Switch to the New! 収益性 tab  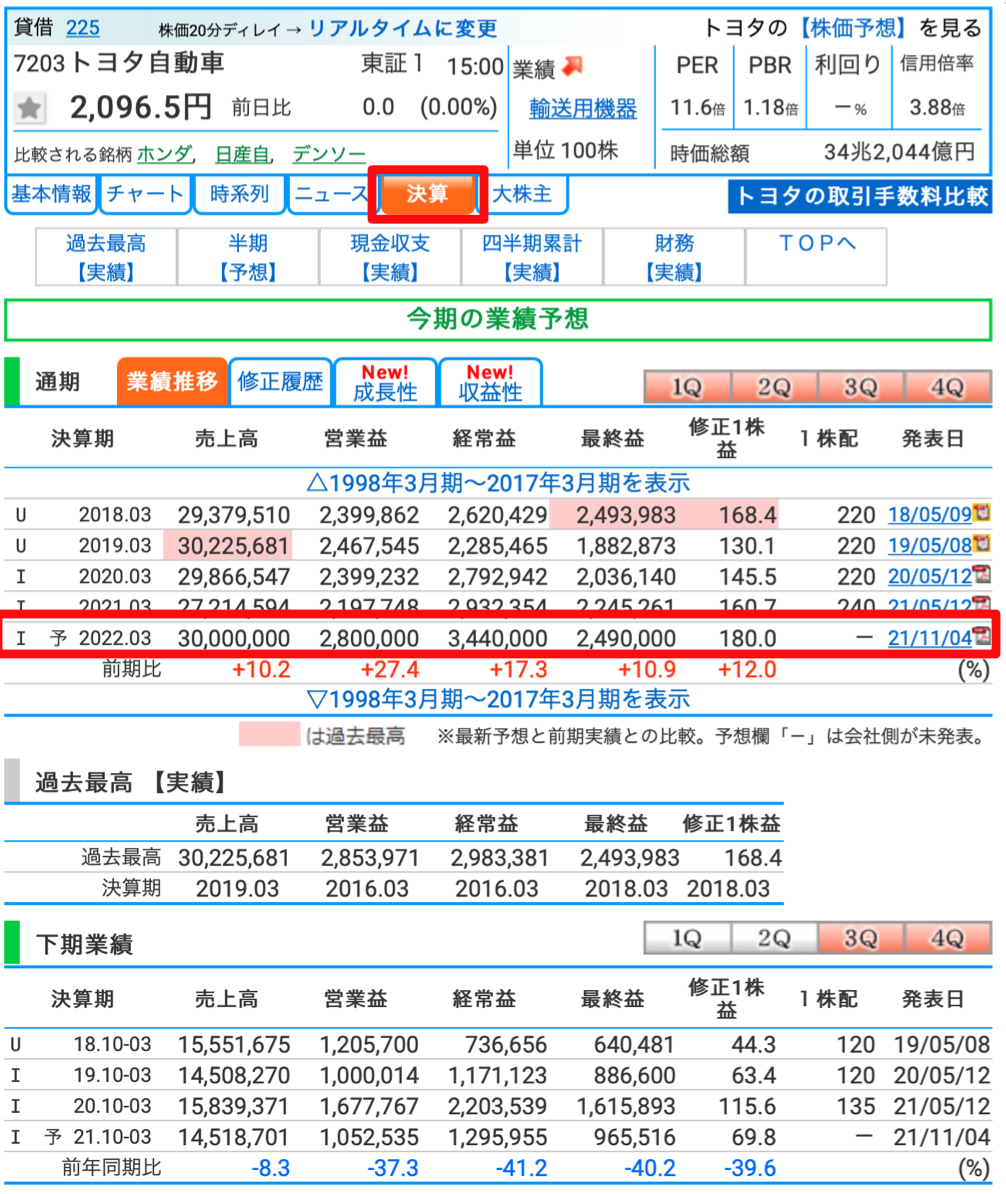[490, 382]
